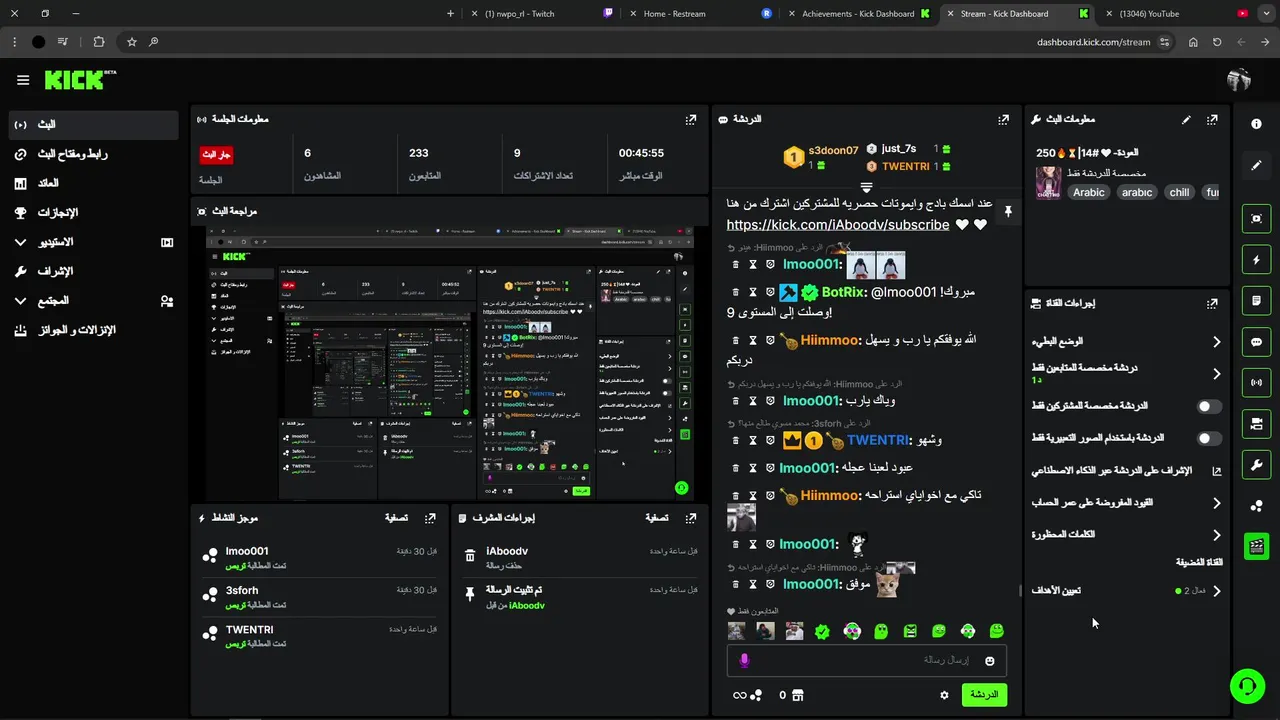The width and height of the screenshot is (1280, 720).
Task: Toggle الدردشة باستخدام الصور التعبيرية فقط switch
Action: pos(1209,438)
